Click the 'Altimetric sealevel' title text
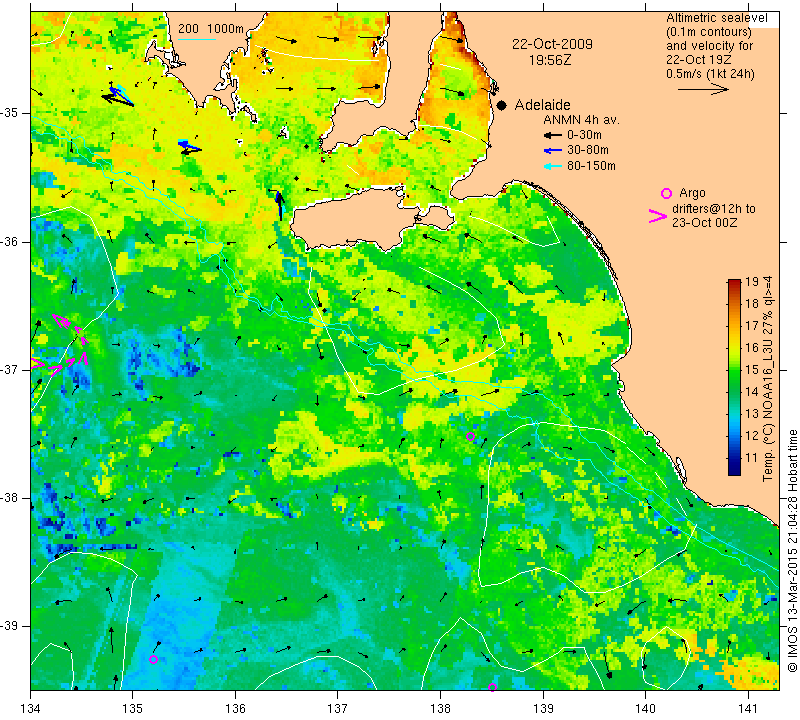800x720 pixels. click(716, 18)
